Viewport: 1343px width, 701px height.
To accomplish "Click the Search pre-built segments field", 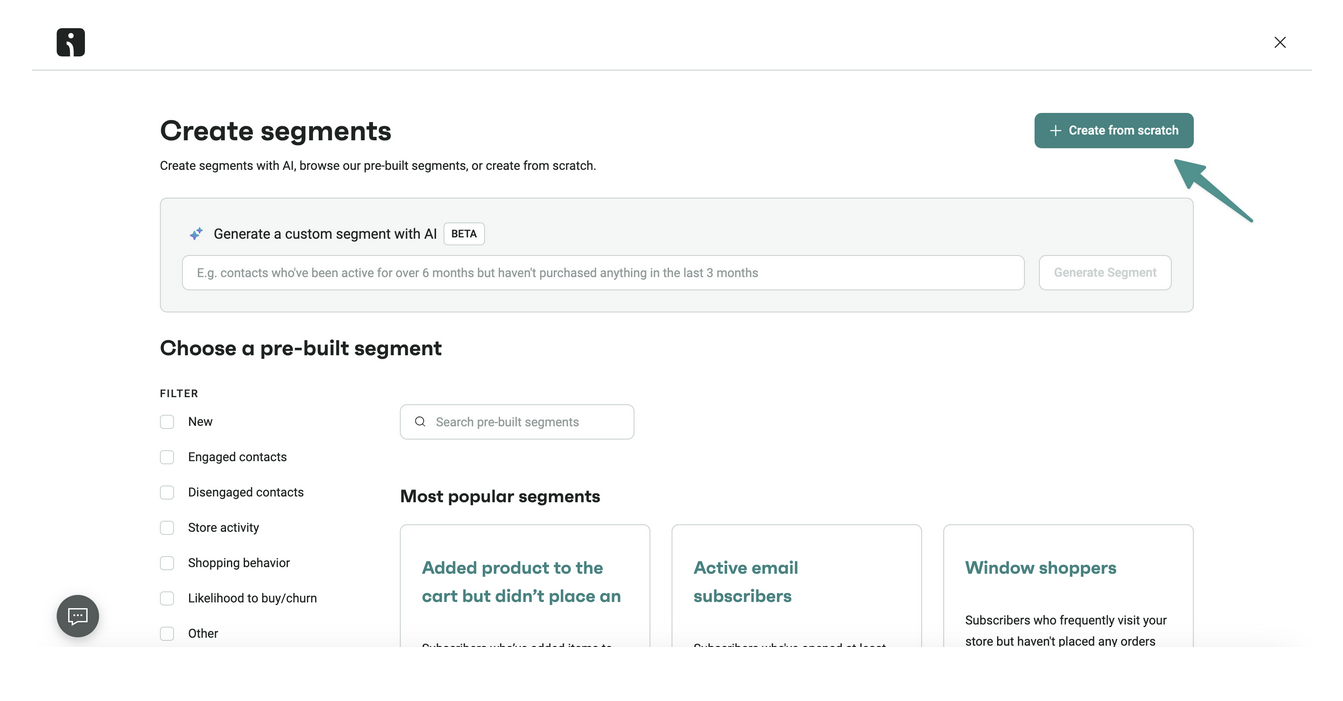I will point(517,421).
